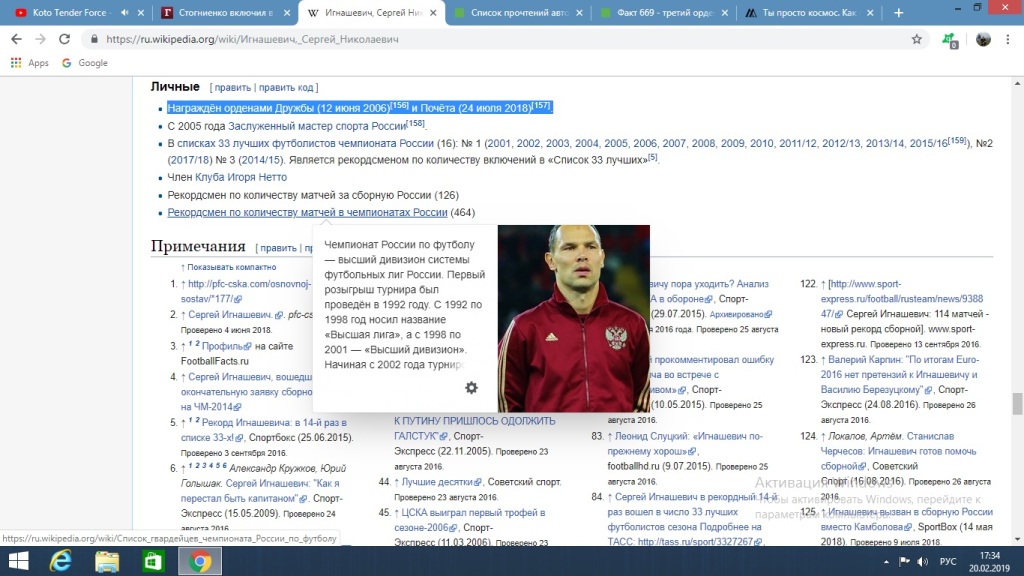Open the Клуба Игоря Нетто link

(241, 178)
